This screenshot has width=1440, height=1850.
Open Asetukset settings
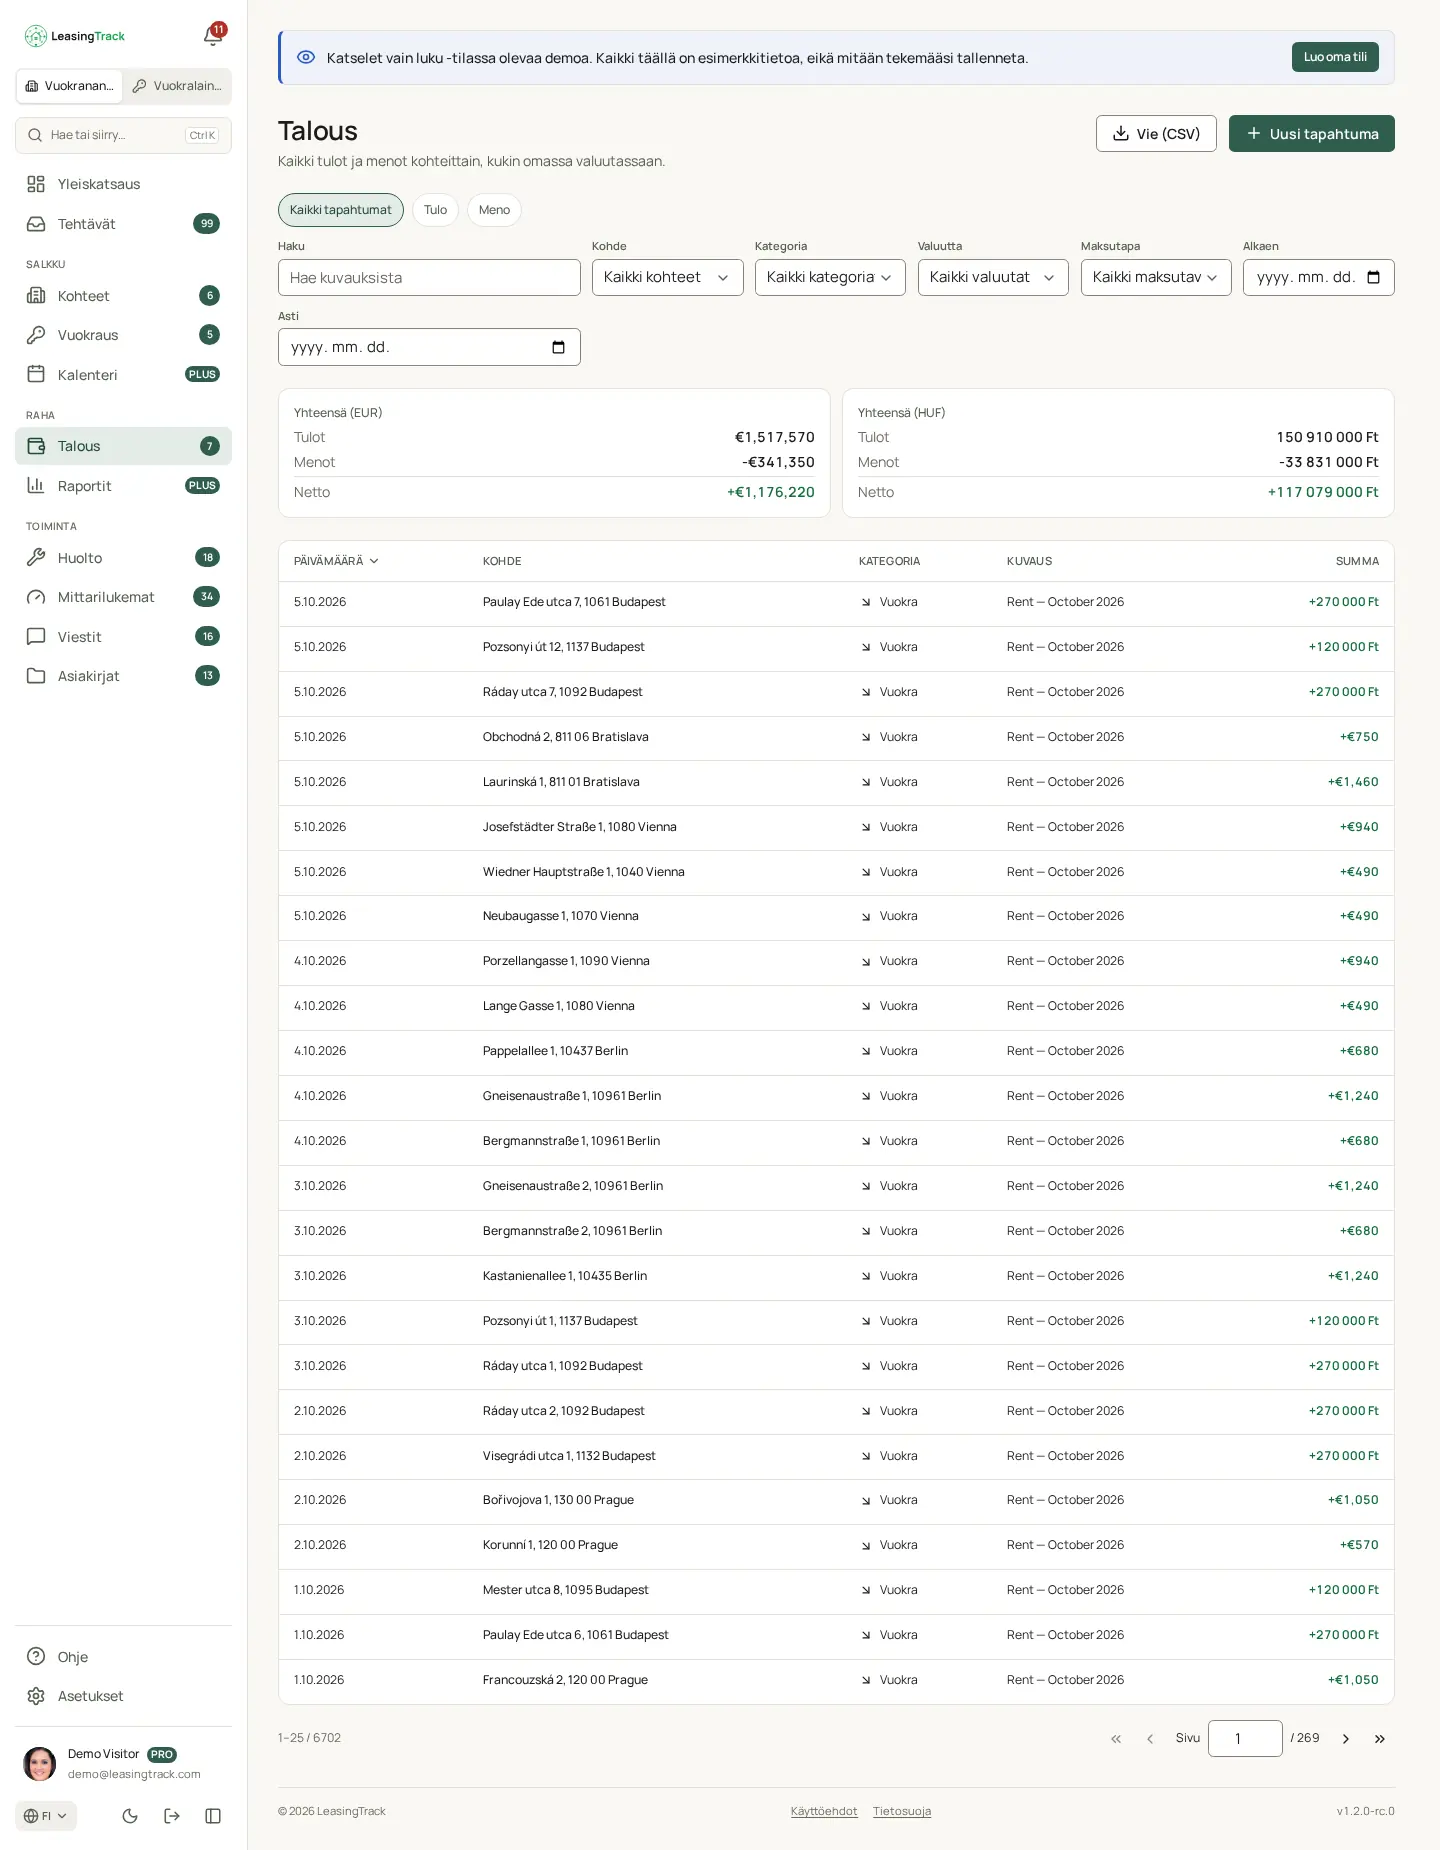[x=123, y=1696]
